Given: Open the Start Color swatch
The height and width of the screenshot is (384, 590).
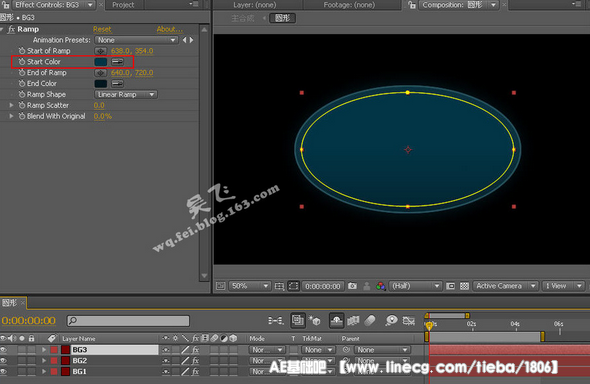Looking at the screenshot, I should [x=100, y=62].
